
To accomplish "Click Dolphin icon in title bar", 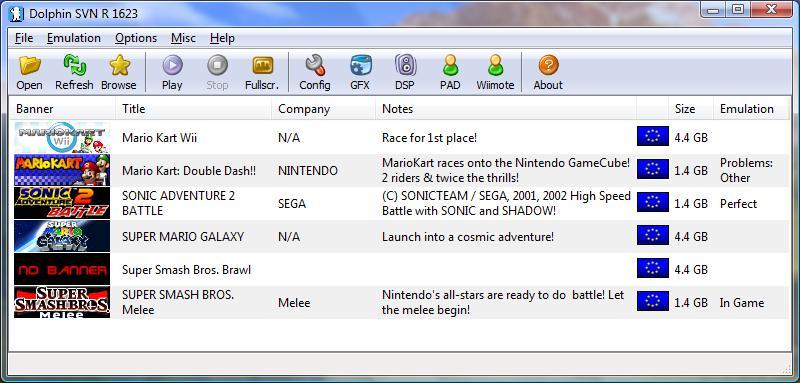I will (x=17, y=14).
